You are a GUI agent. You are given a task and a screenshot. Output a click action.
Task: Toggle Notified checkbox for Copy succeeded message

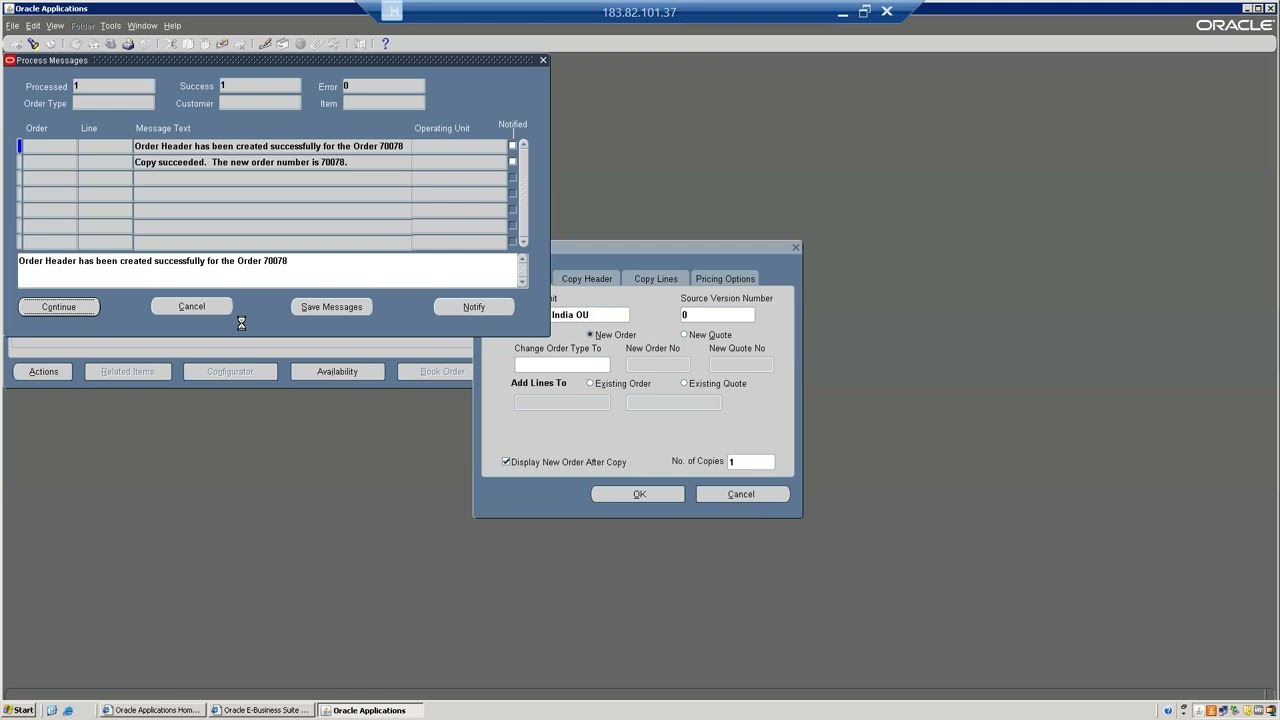click(513, 162)
